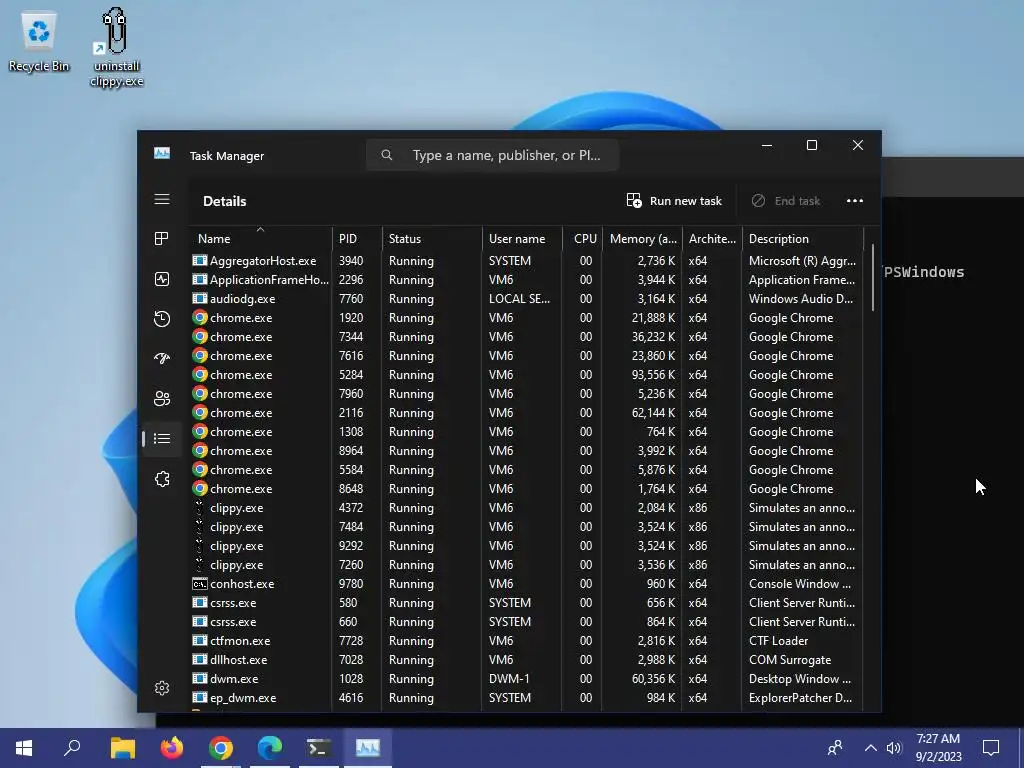This screenshot has width=1024, height=768.
Task: Select the dwm.exe process row
Action: click(526, 679)
